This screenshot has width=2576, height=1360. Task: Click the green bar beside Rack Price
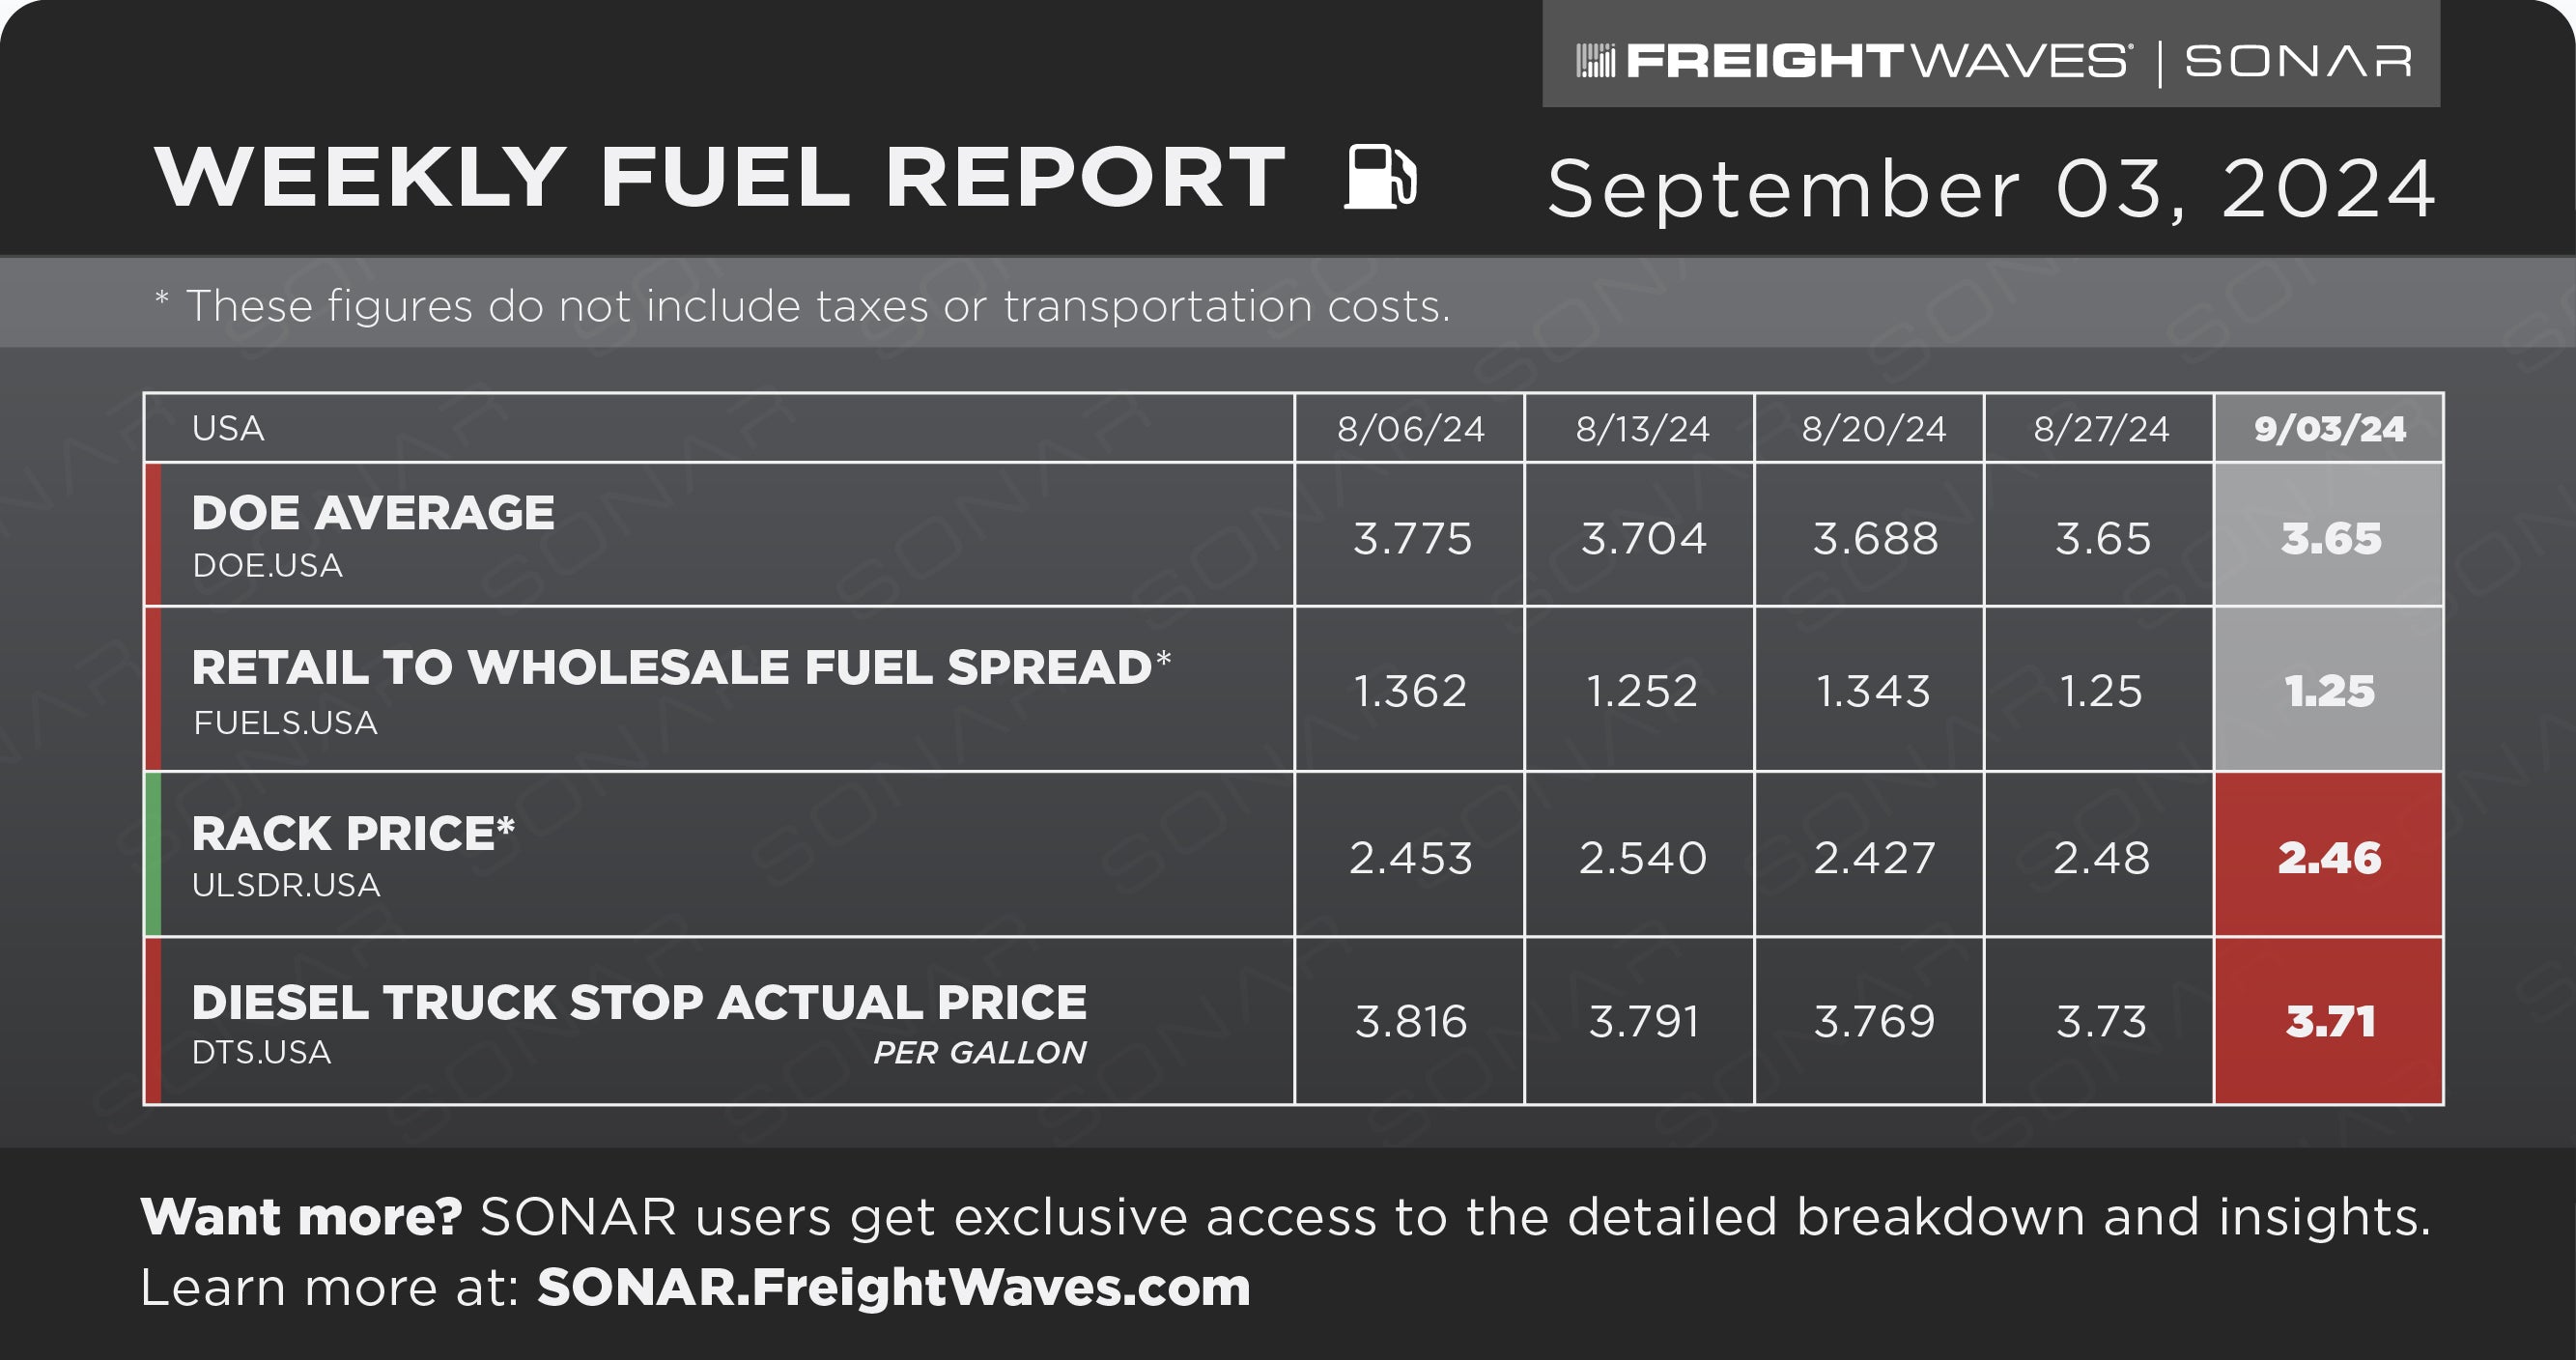[153, 854]
